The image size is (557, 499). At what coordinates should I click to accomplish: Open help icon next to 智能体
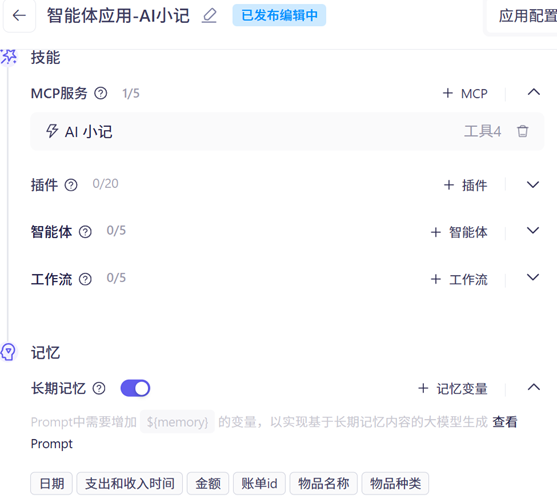[85, 232]
